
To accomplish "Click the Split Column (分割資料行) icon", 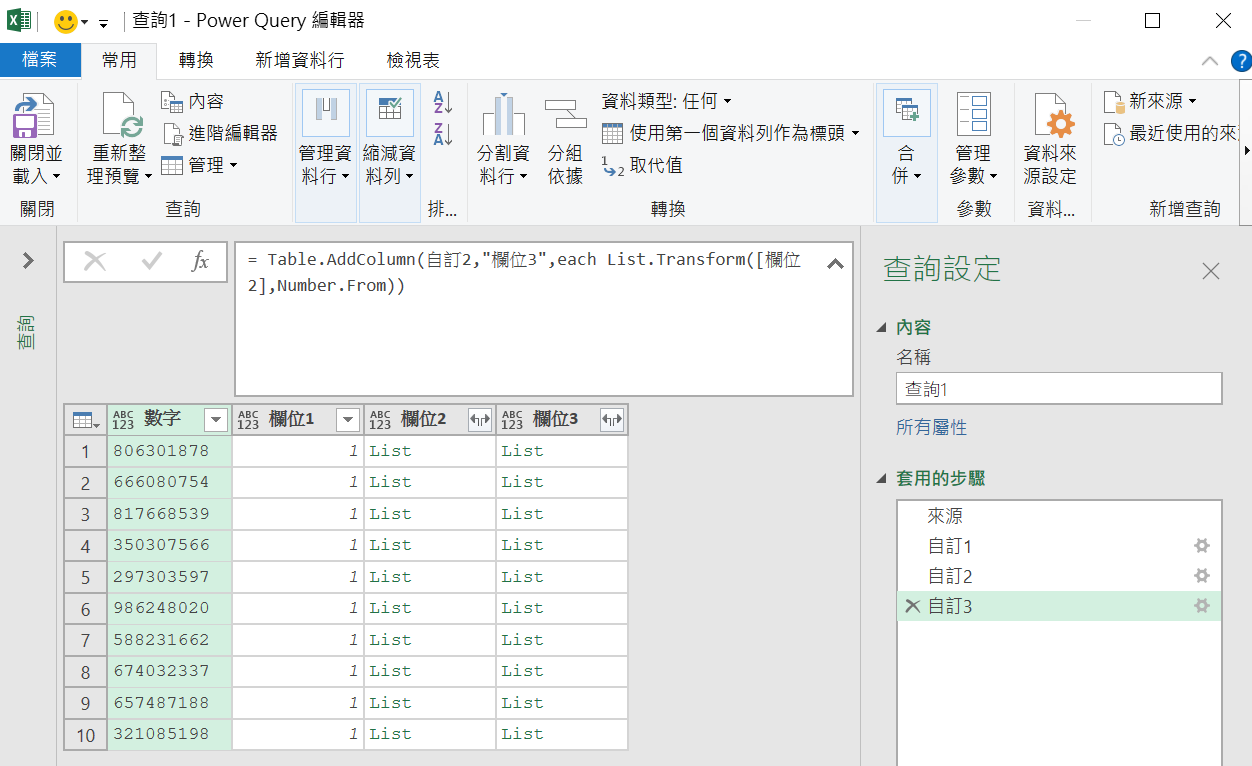I will pos(503,115).
